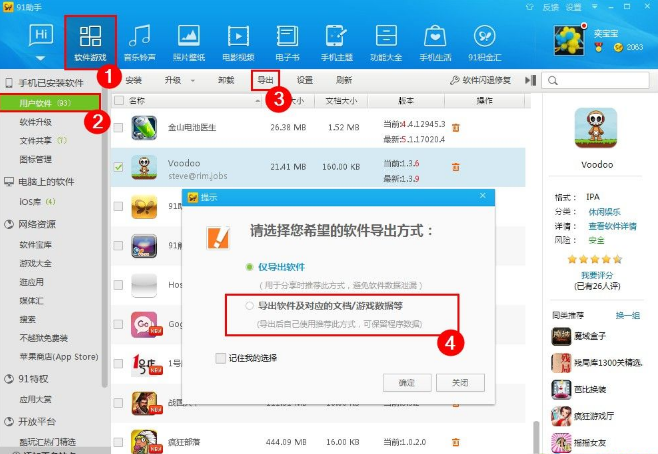The height and width of the screenshot is (454, 658).
Task: Open the 查看软件详情 link
Action: (x=614, y=226)
